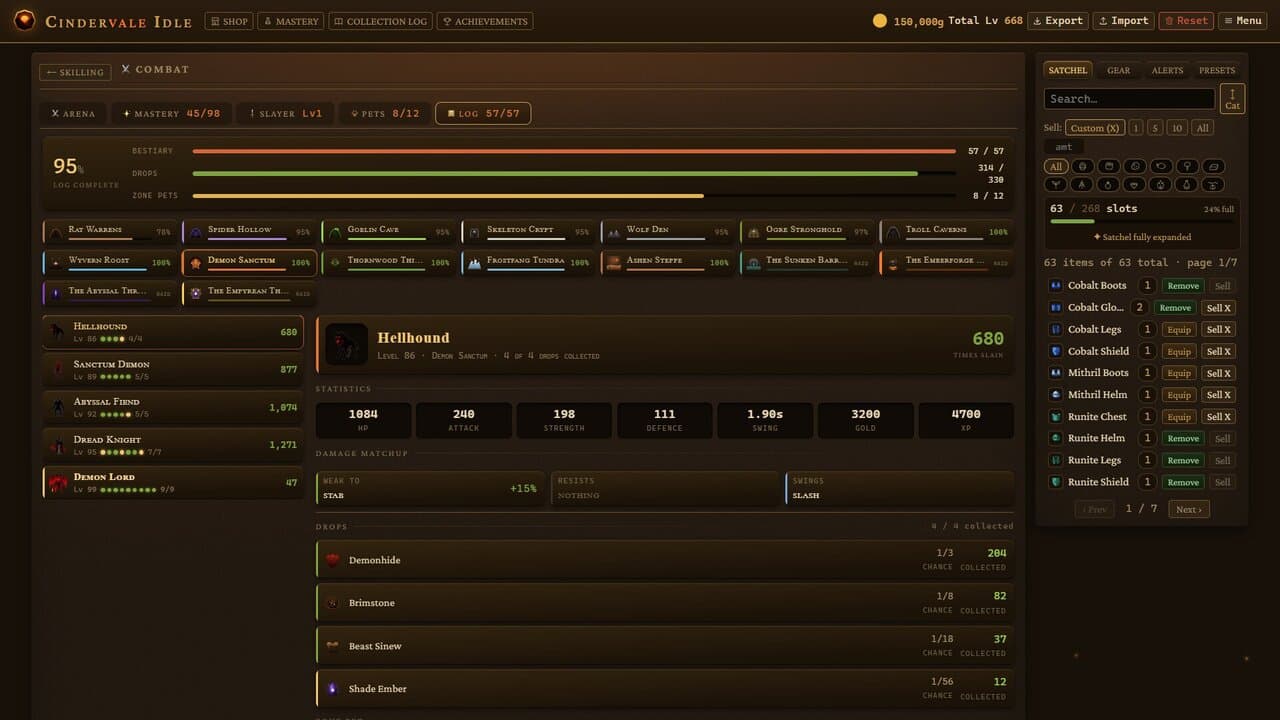Select Custom (X) sell amount
This screenshot has height=720, width=1280.
pos(1093,128)
